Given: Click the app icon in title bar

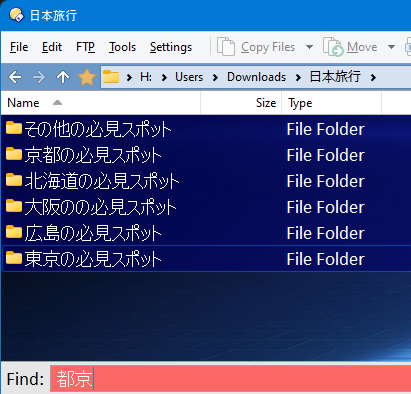Looking at the screenshot, I should pyautogui.click(x=17, y=15).
